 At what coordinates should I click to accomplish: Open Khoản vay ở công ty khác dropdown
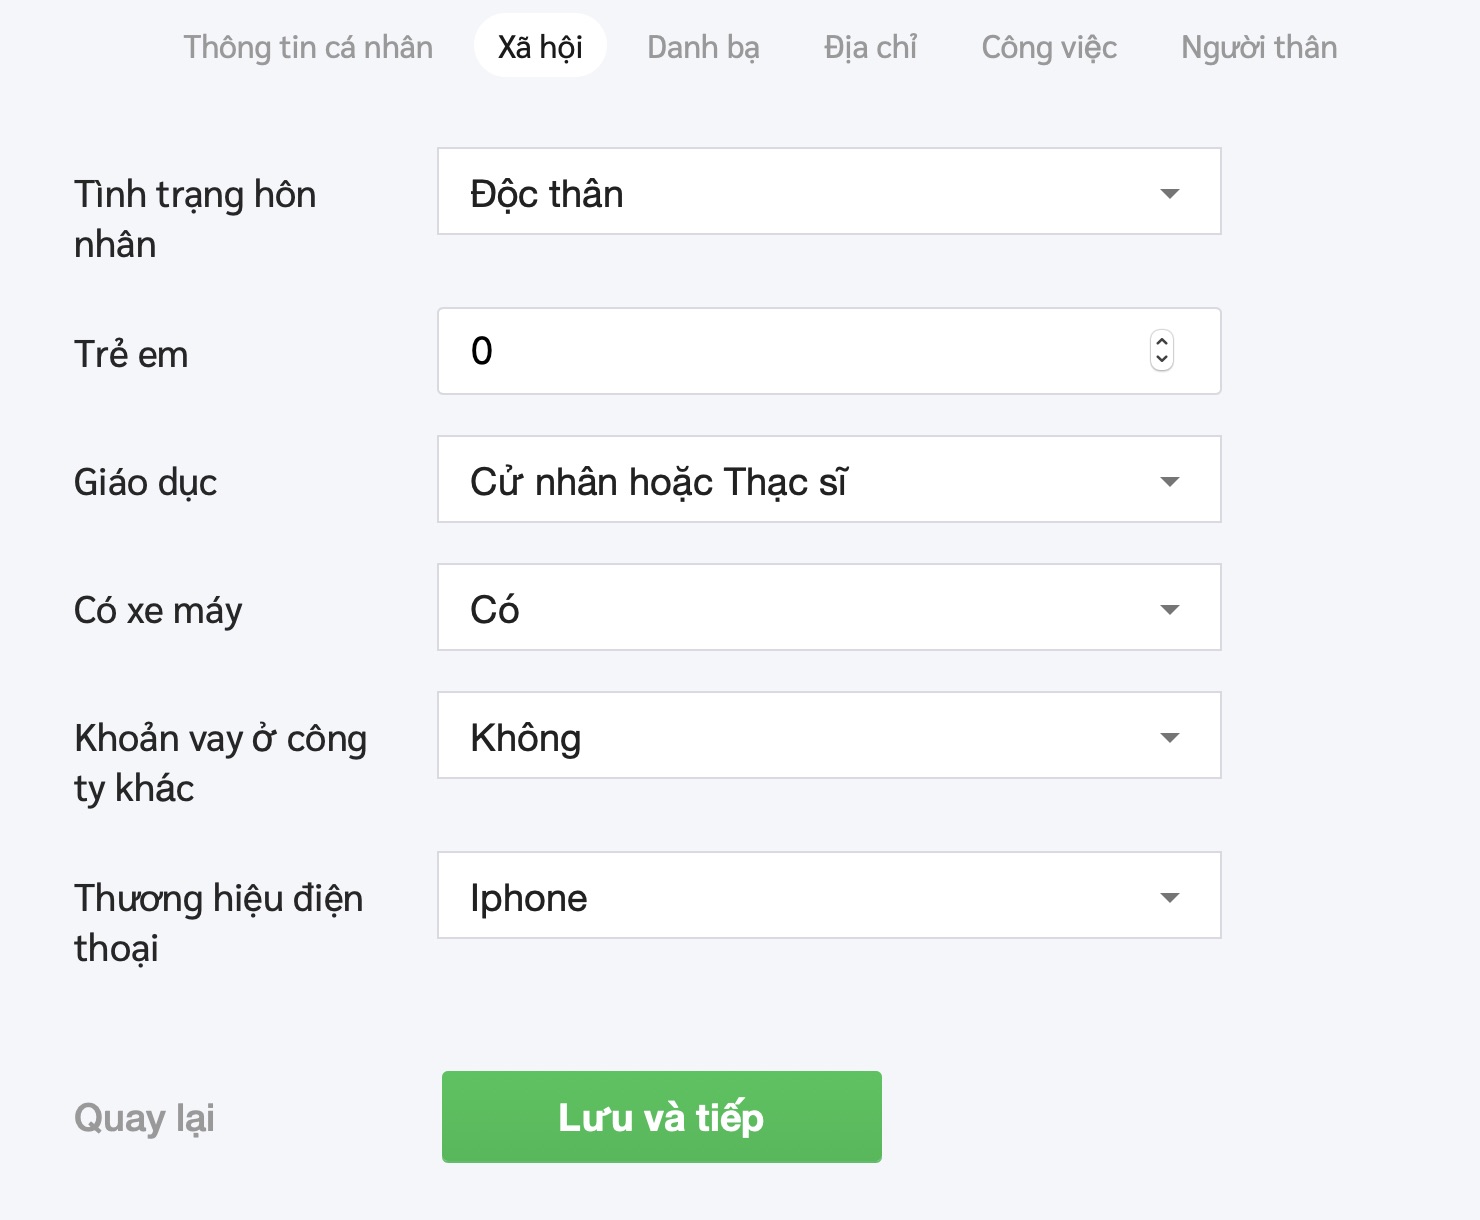click(828, 736)
